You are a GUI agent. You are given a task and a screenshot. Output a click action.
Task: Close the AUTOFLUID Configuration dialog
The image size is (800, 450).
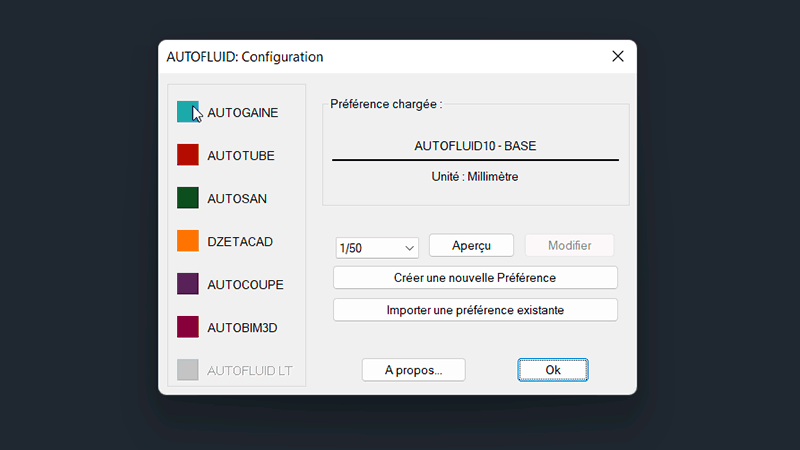618,56
